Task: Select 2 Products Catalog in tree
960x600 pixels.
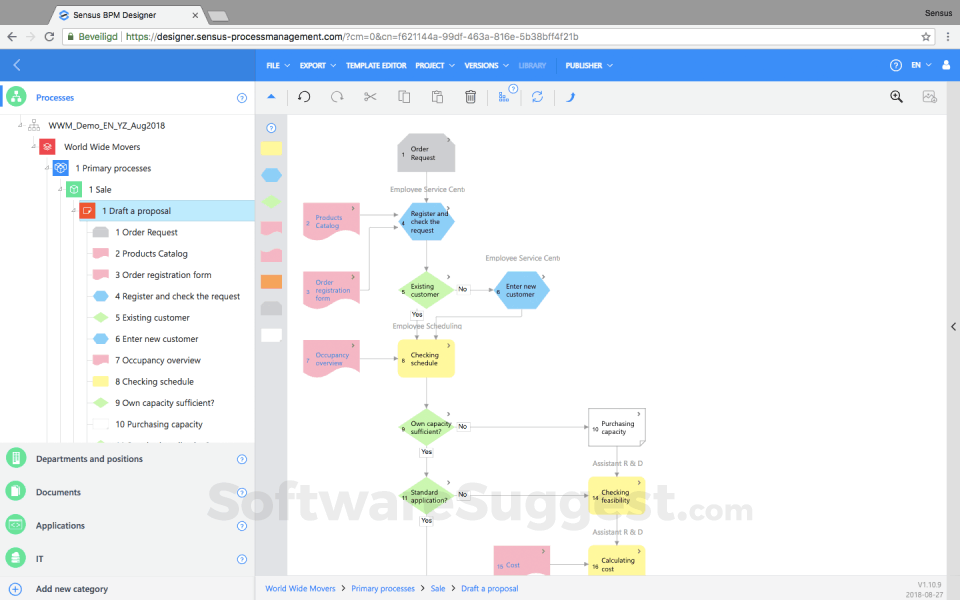Action: [151, 253]
